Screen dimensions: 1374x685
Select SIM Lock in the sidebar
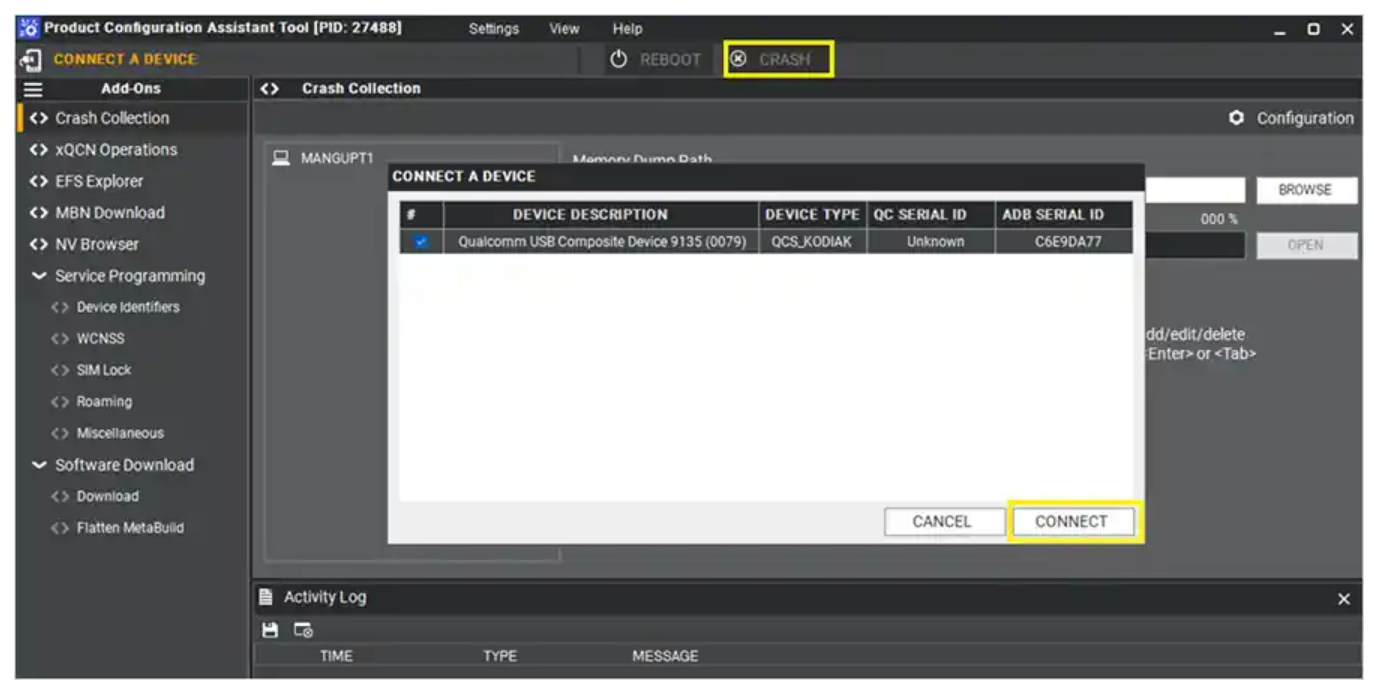[104, 370]
